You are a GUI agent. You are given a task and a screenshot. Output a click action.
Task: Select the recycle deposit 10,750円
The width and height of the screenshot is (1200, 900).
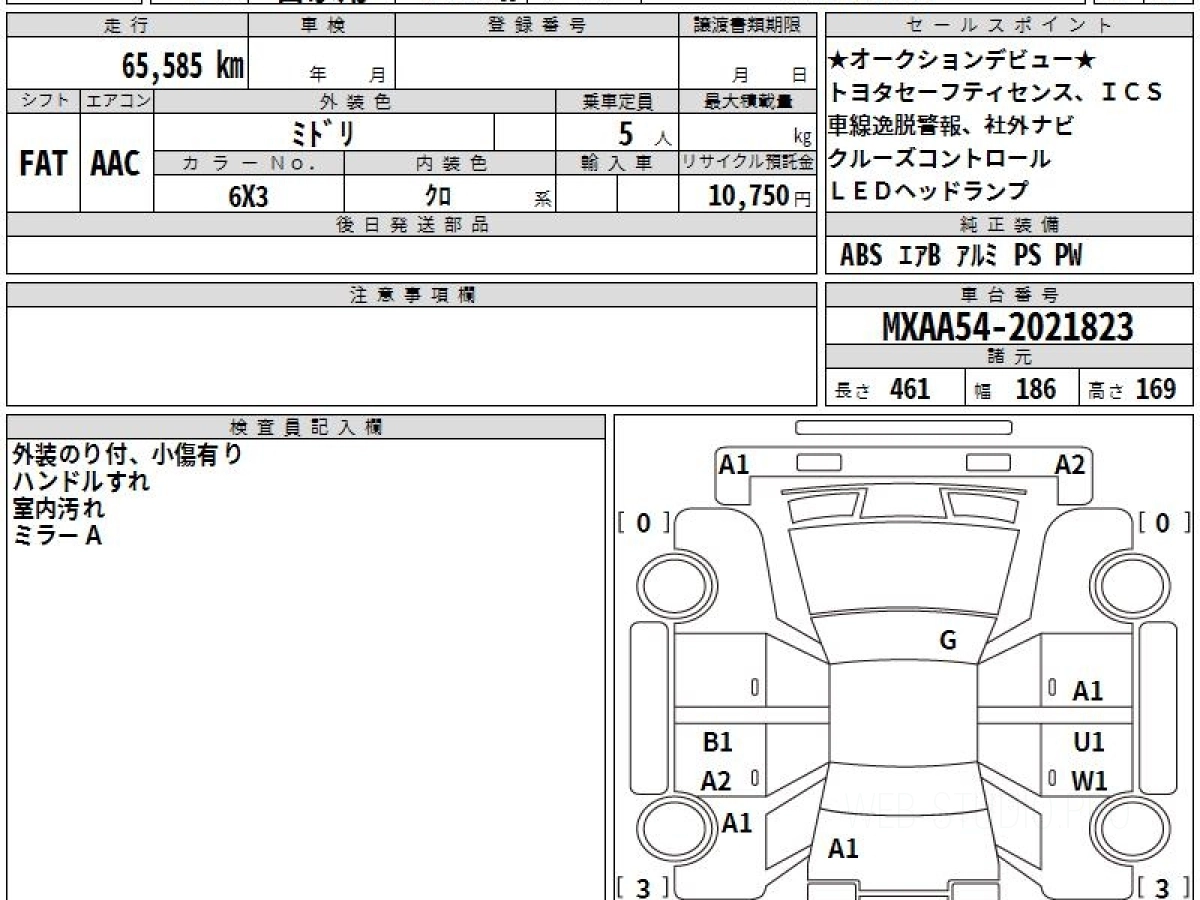click(759, 197)
